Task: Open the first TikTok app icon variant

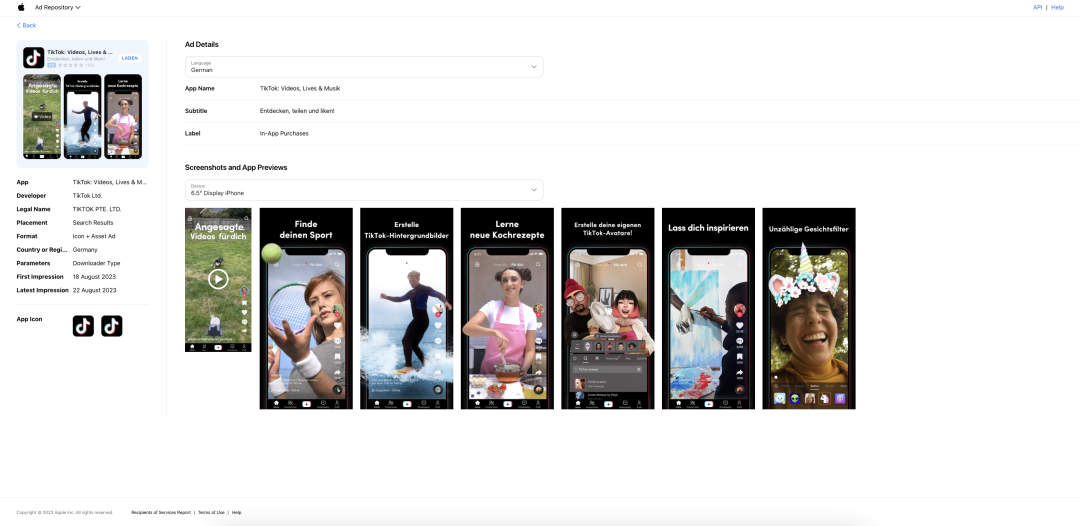Action: point(83,326)
